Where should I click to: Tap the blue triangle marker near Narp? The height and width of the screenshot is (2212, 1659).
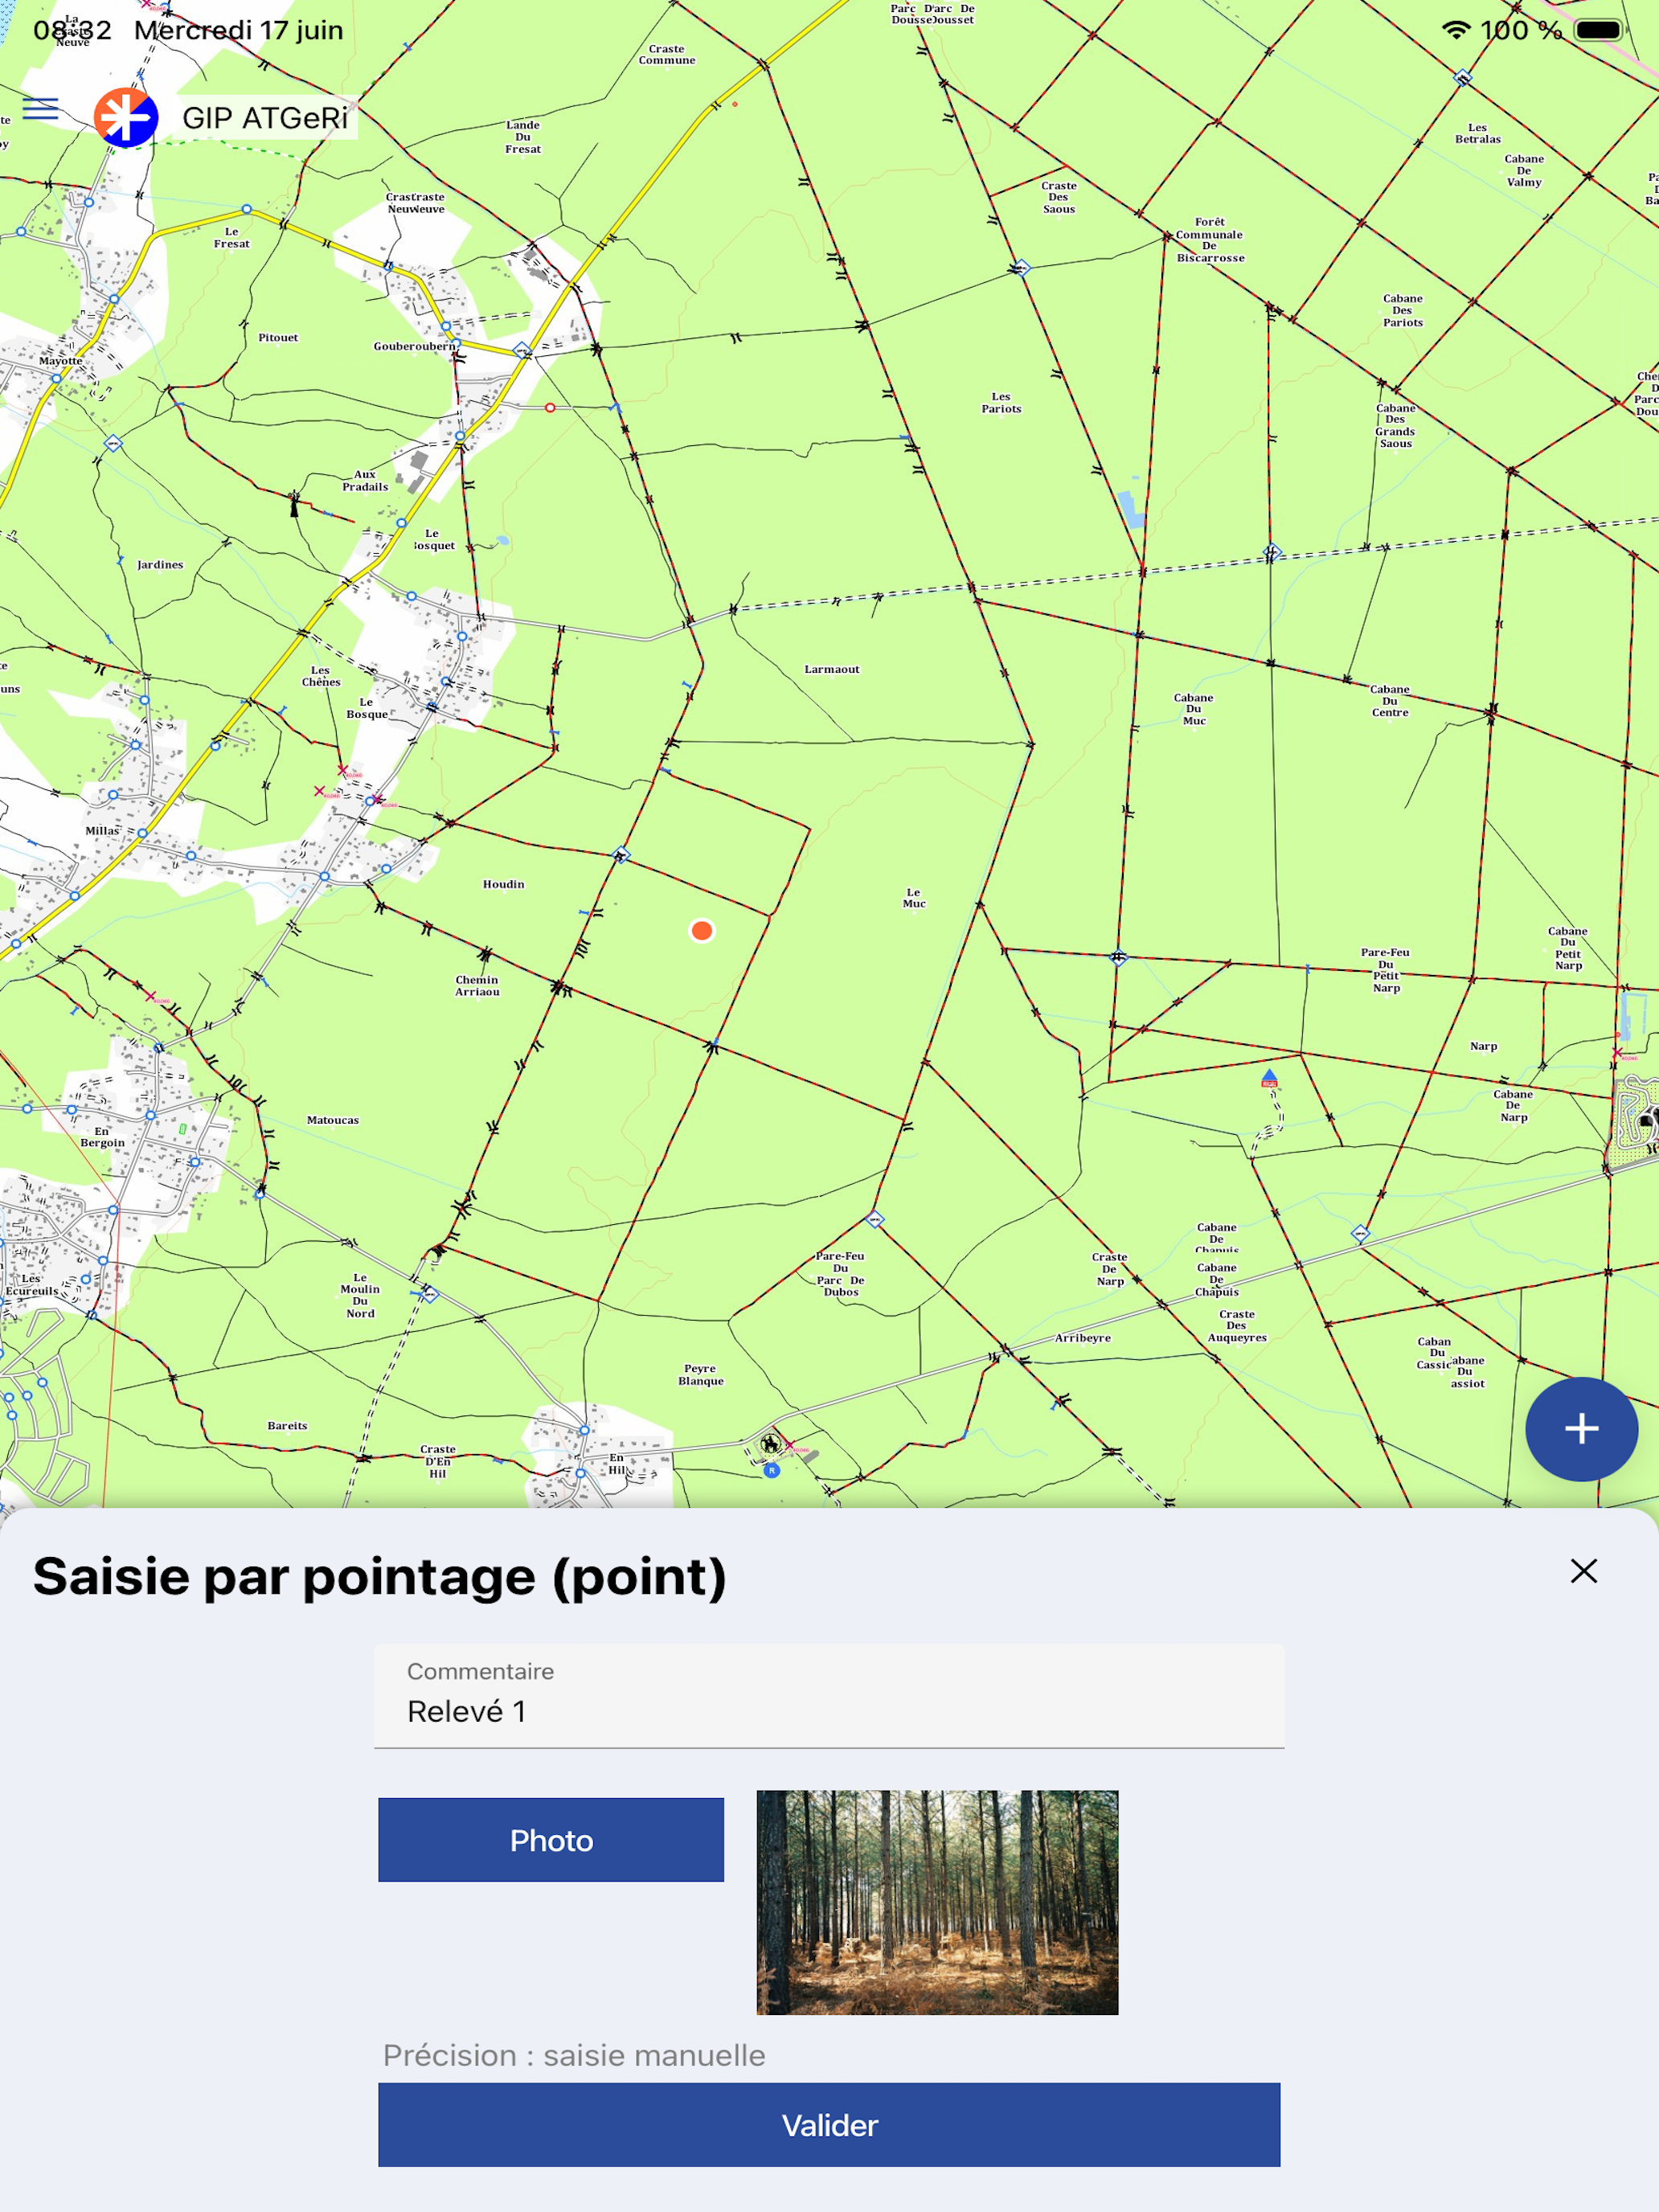click(x=1269, y=1077)
